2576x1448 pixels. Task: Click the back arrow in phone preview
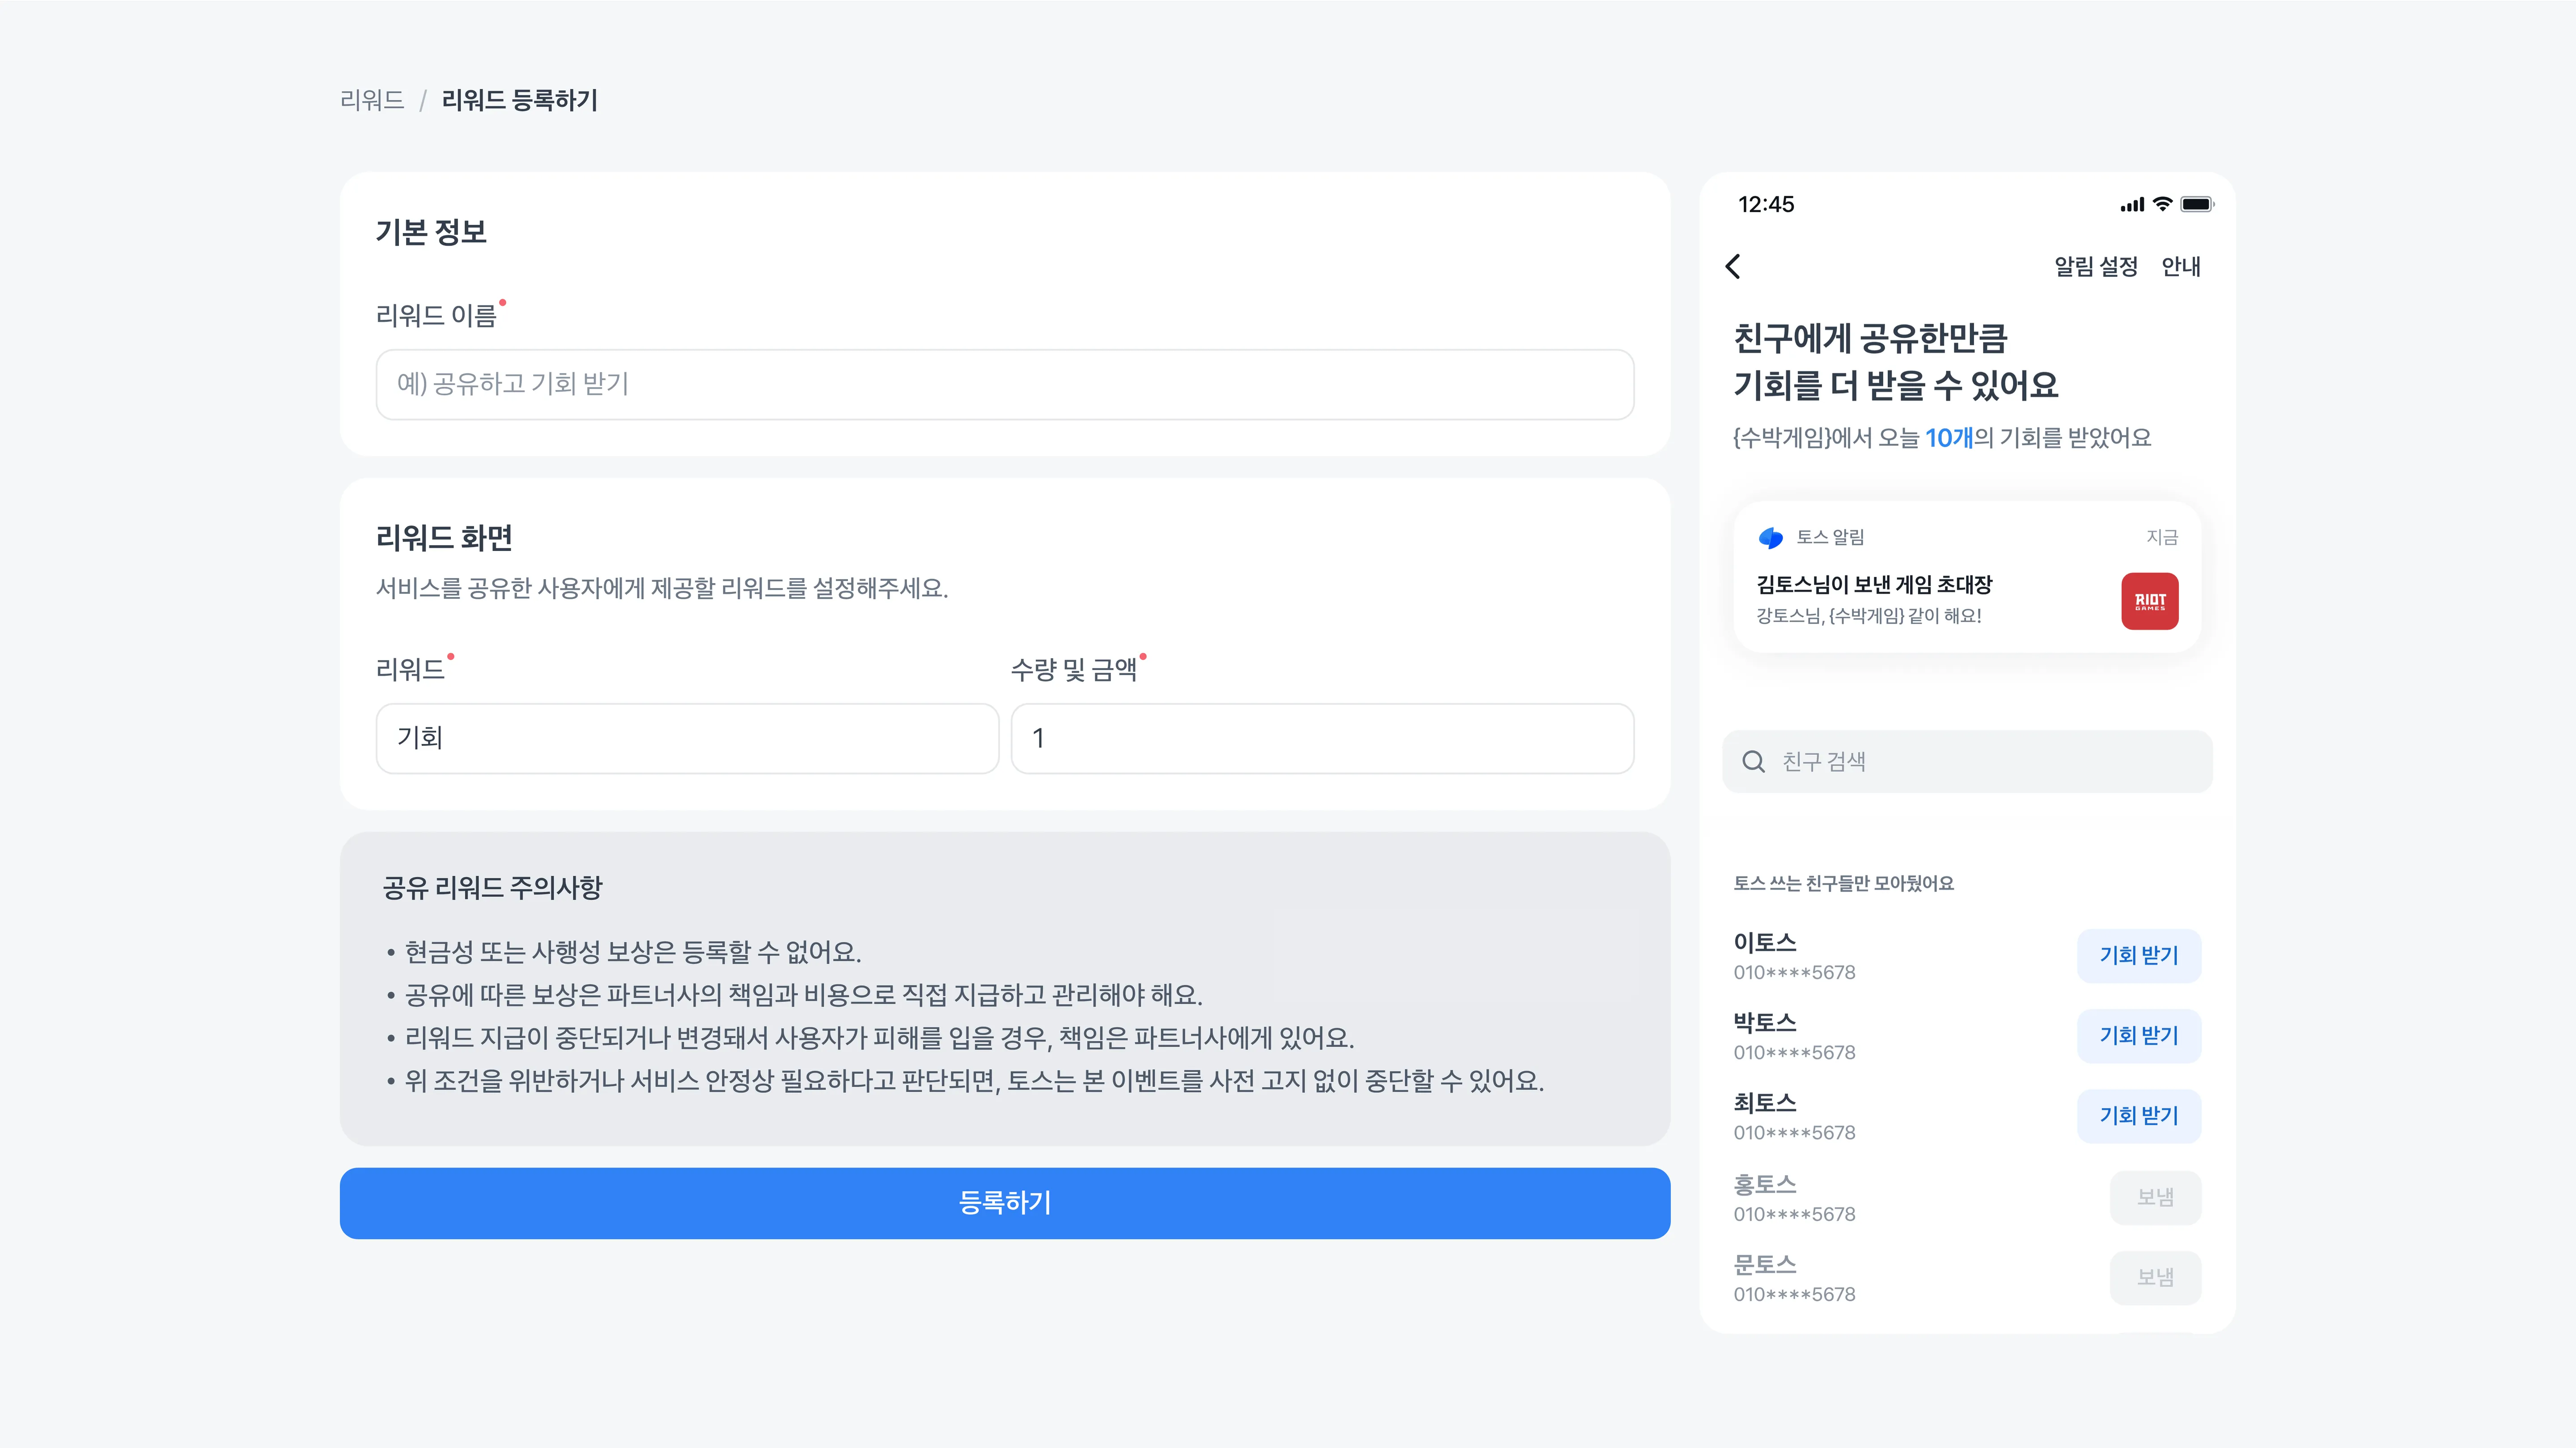[1733, 266]
